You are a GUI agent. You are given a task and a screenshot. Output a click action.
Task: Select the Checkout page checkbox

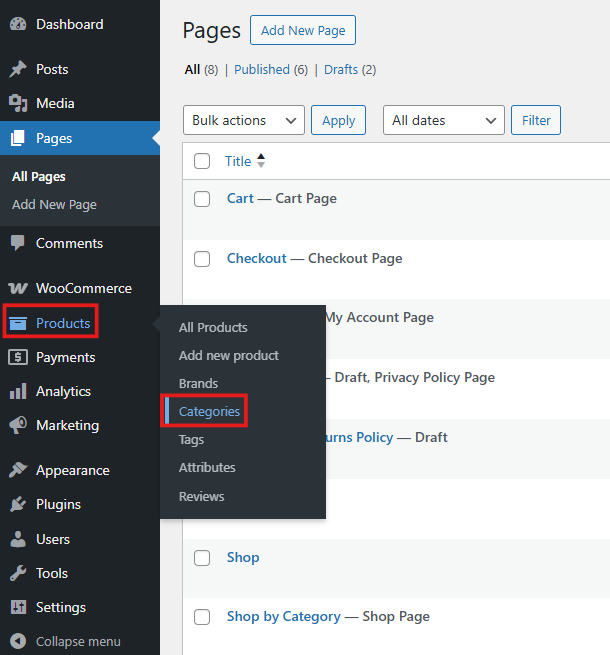click(x=202, y=259)
